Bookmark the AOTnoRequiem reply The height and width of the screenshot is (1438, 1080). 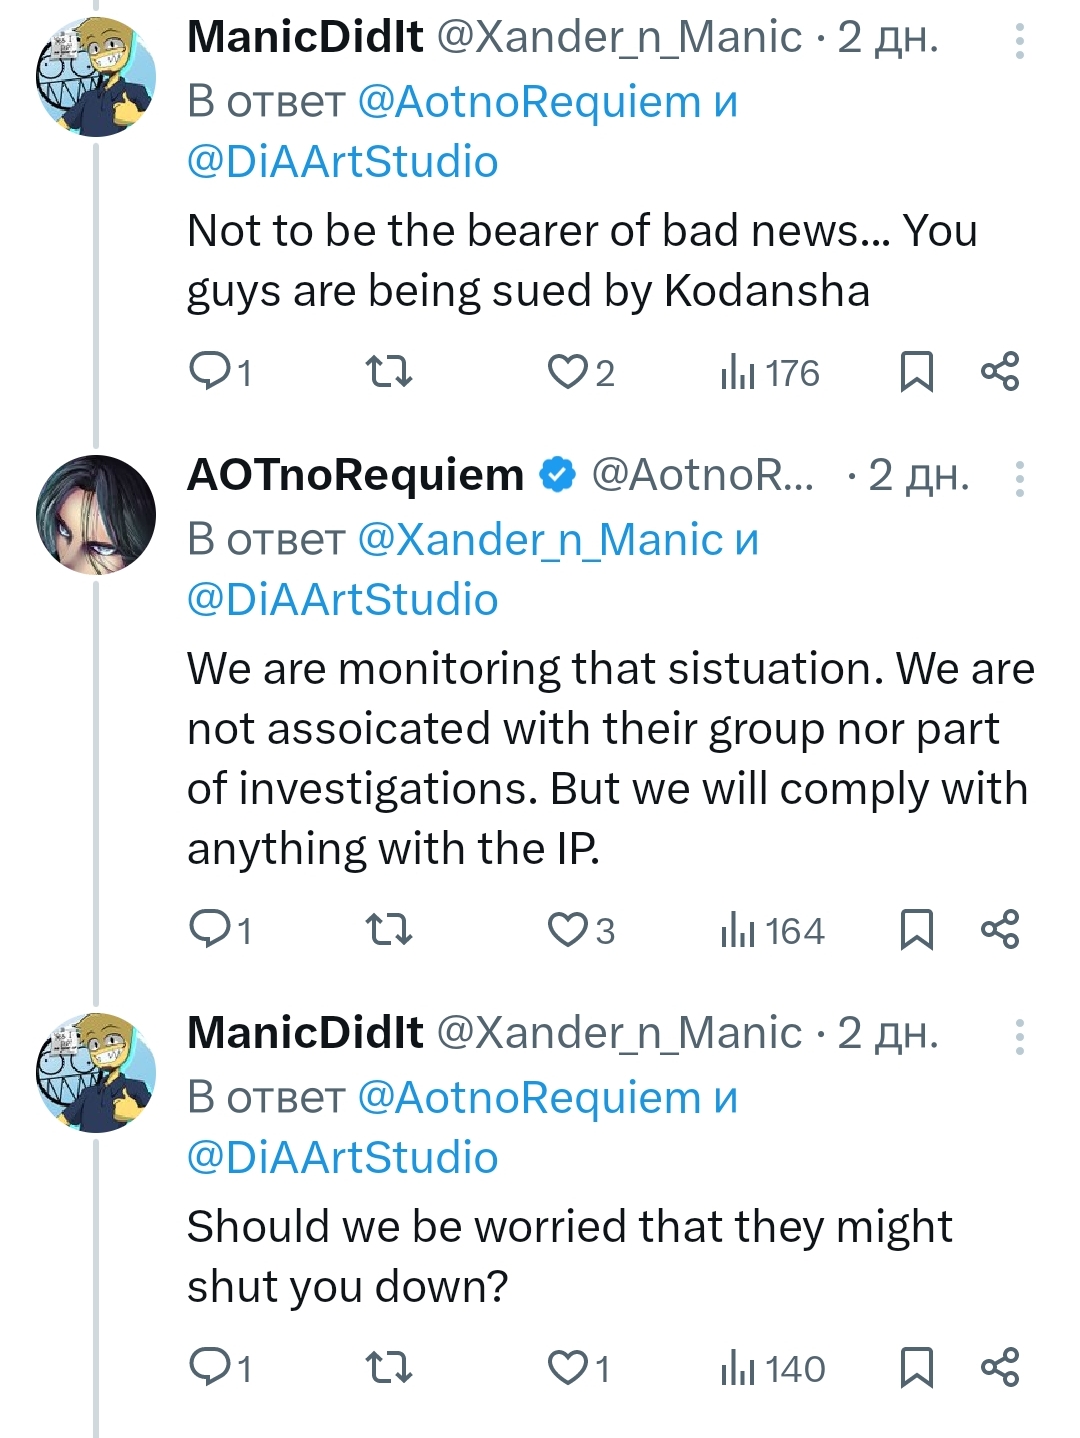pyautogui.click(x=916, y=930)
